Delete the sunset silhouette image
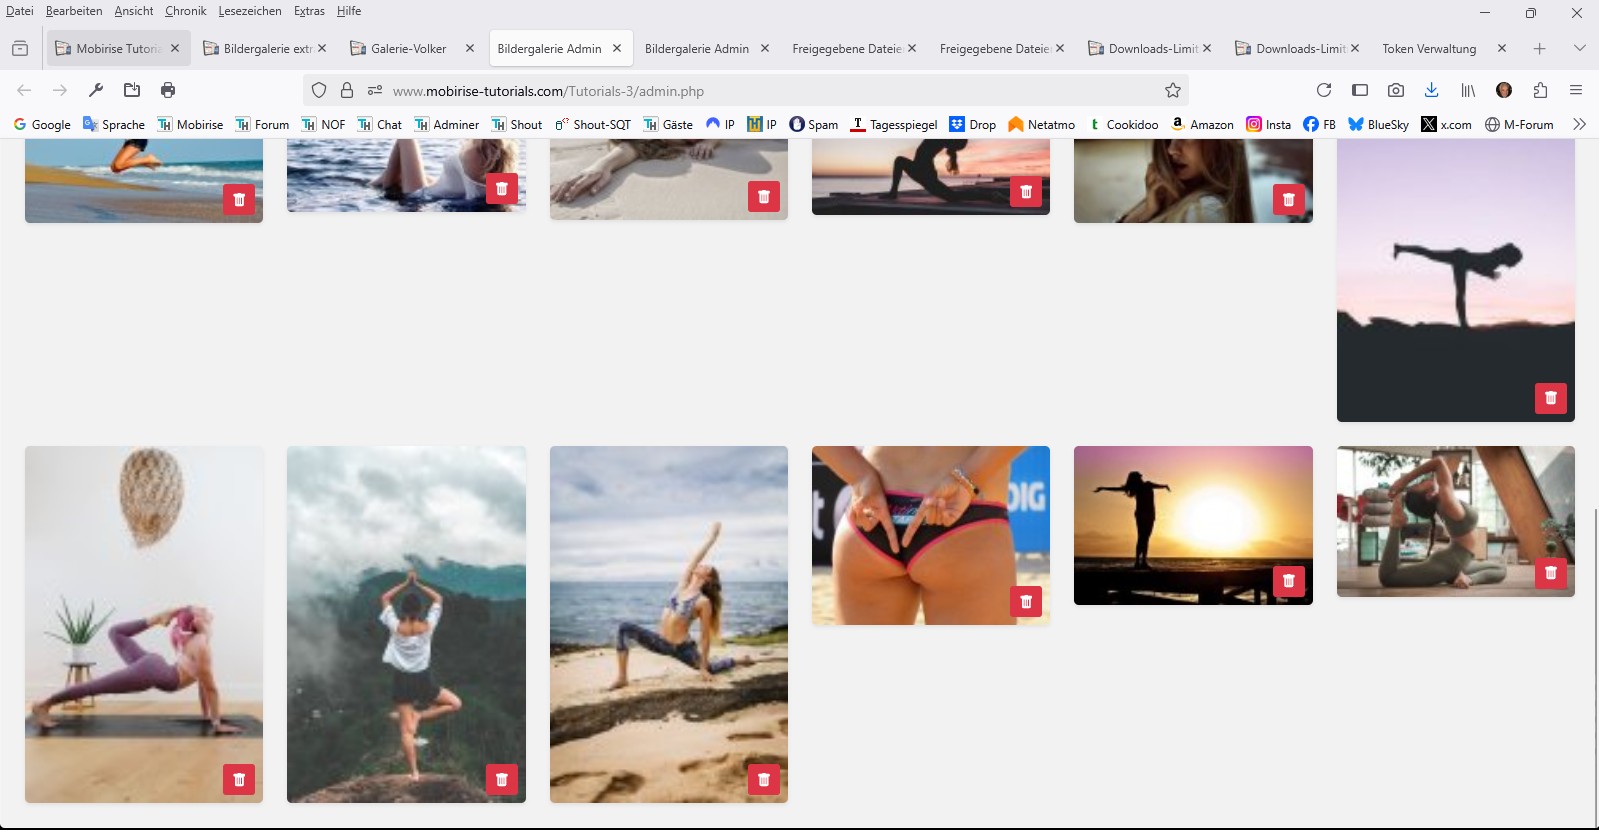The height and width of the screenshot is (830, 1599). [x=1288, y=580]
